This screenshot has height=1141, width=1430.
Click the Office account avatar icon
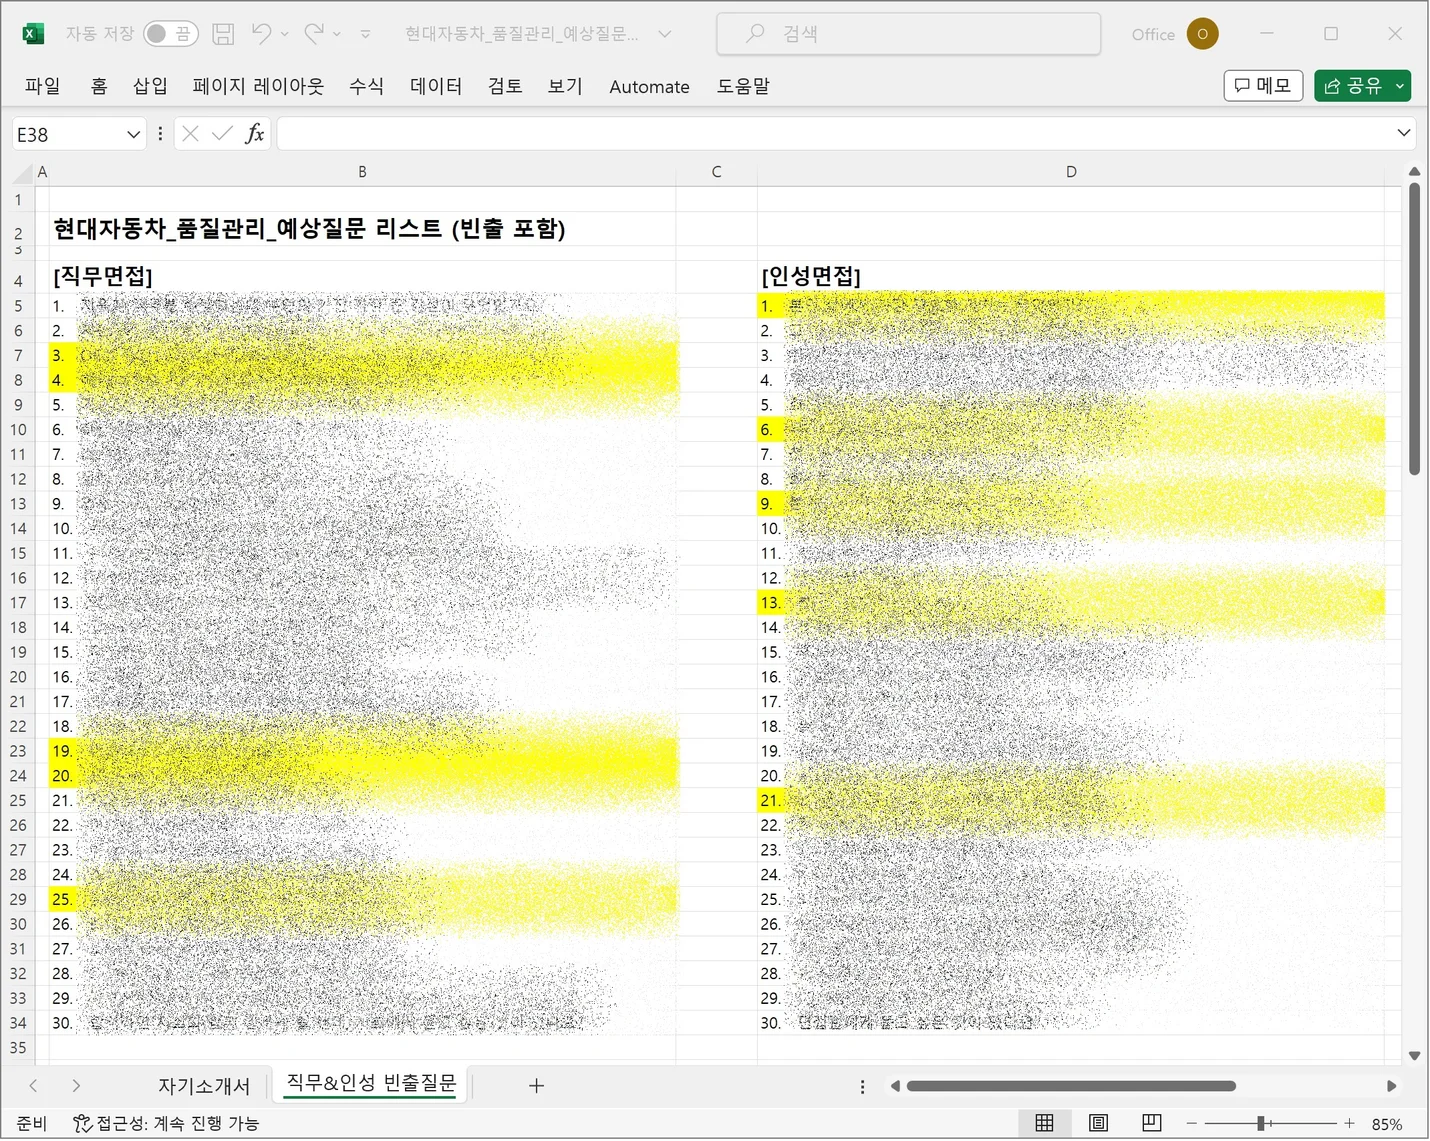click(1202, 34)
